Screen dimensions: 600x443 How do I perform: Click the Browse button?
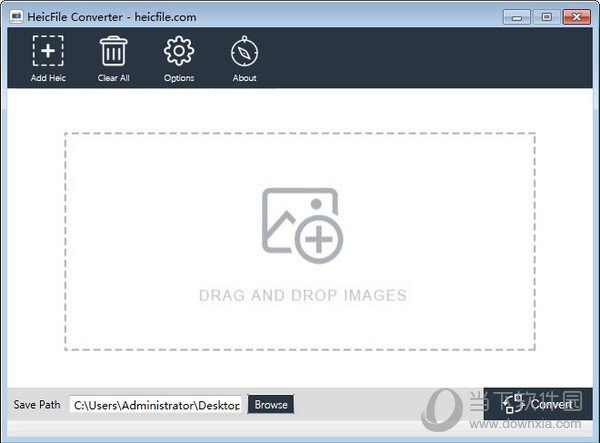(271, 404)
